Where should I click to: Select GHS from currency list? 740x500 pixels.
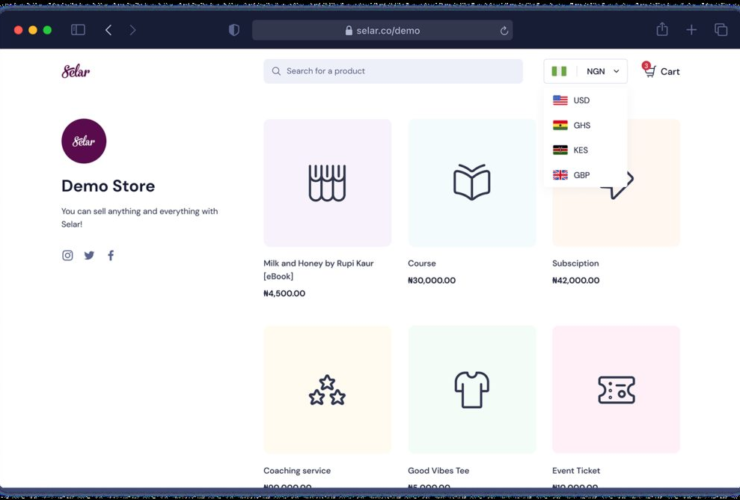pos(581,125)
